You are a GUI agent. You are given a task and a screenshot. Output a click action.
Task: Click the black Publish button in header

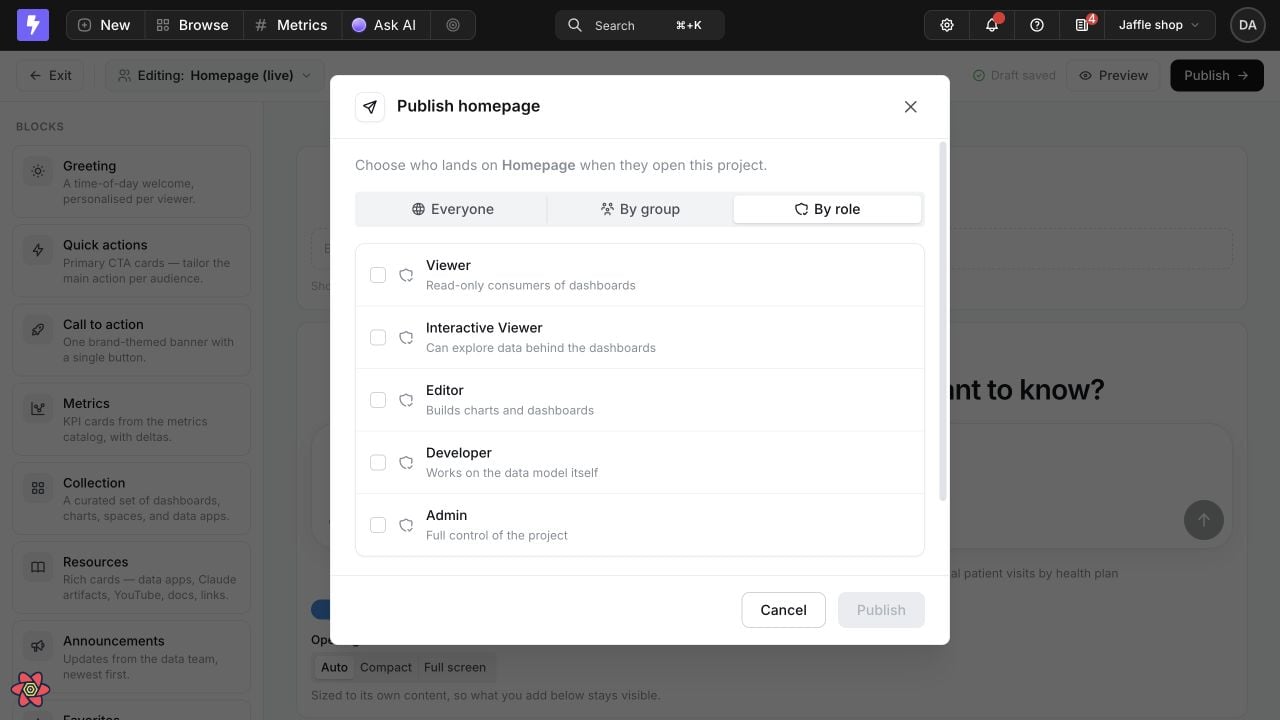pos(1217,75)
